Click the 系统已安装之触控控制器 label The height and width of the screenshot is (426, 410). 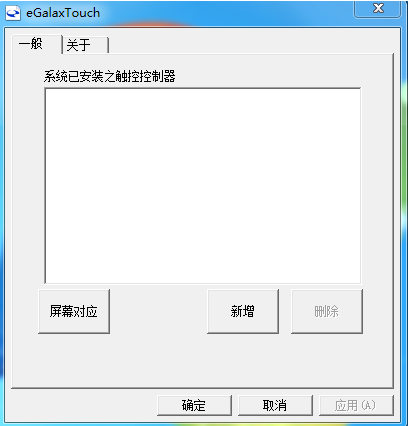pyautogui.click(x=109, y=76)
